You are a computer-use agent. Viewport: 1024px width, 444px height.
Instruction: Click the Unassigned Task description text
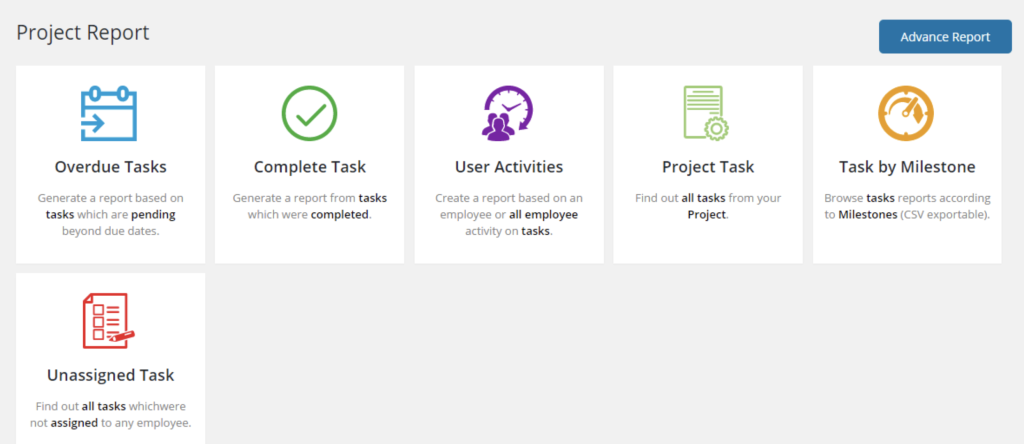coord(110,414)
